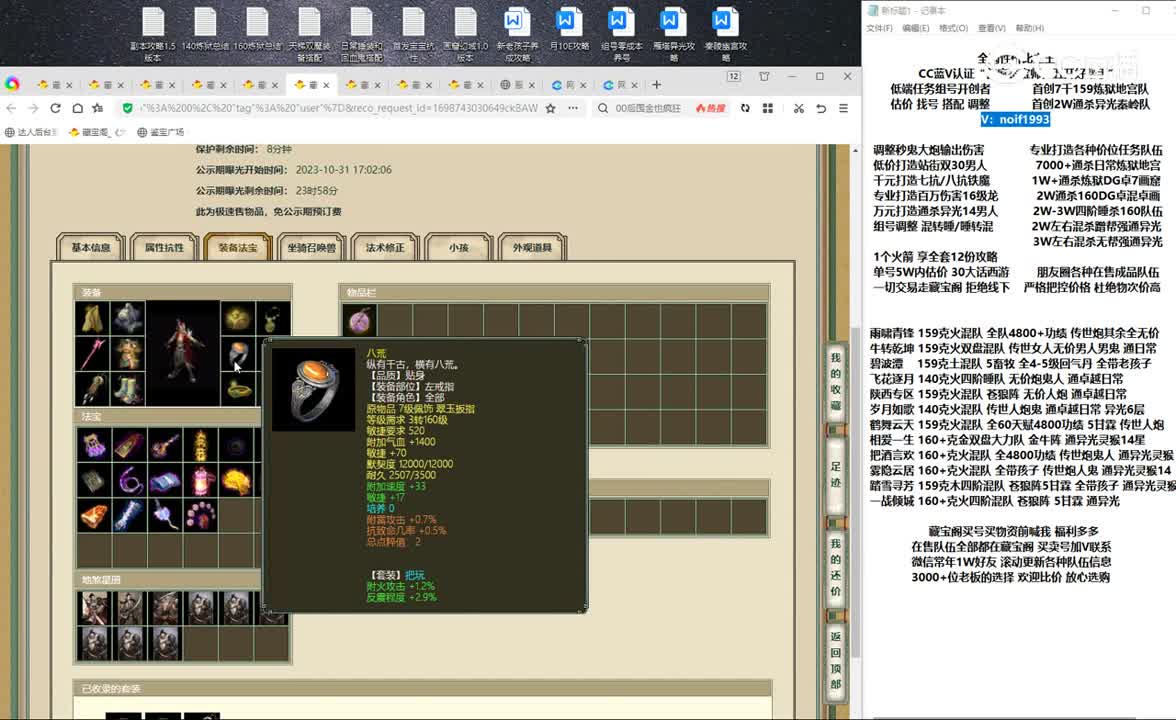Select the silver ring equipment slot

point(238,353)
